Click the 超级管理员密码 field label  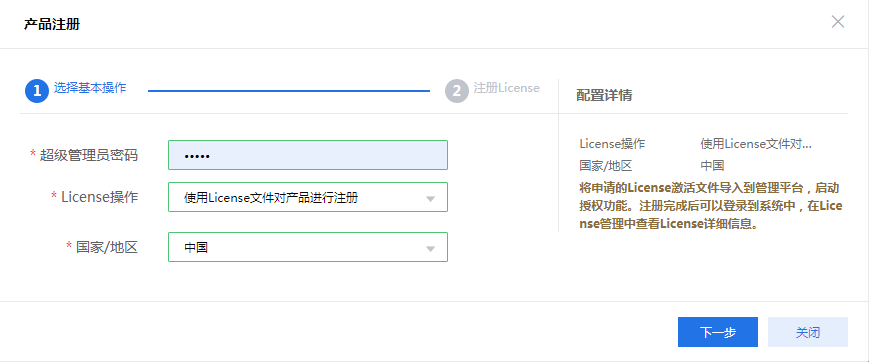click(x=89, y=155)
